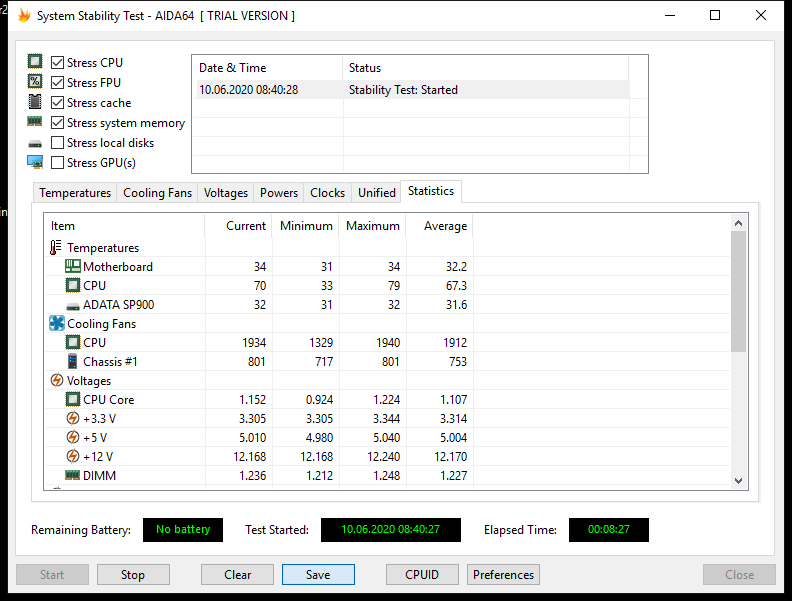The image size is (792, 601).
Task: Click the Current column header
Action: tap(238, 226)
